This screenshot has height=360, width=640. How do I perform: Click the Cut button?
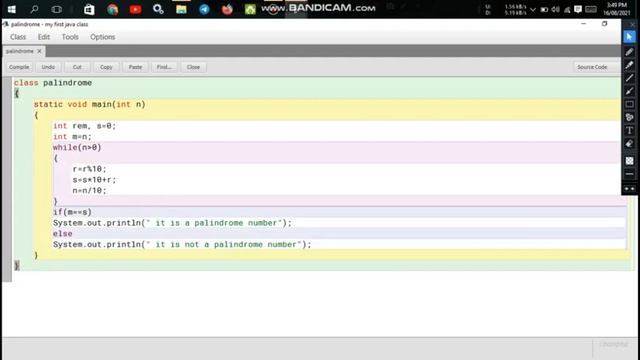[x=77, y=67]
